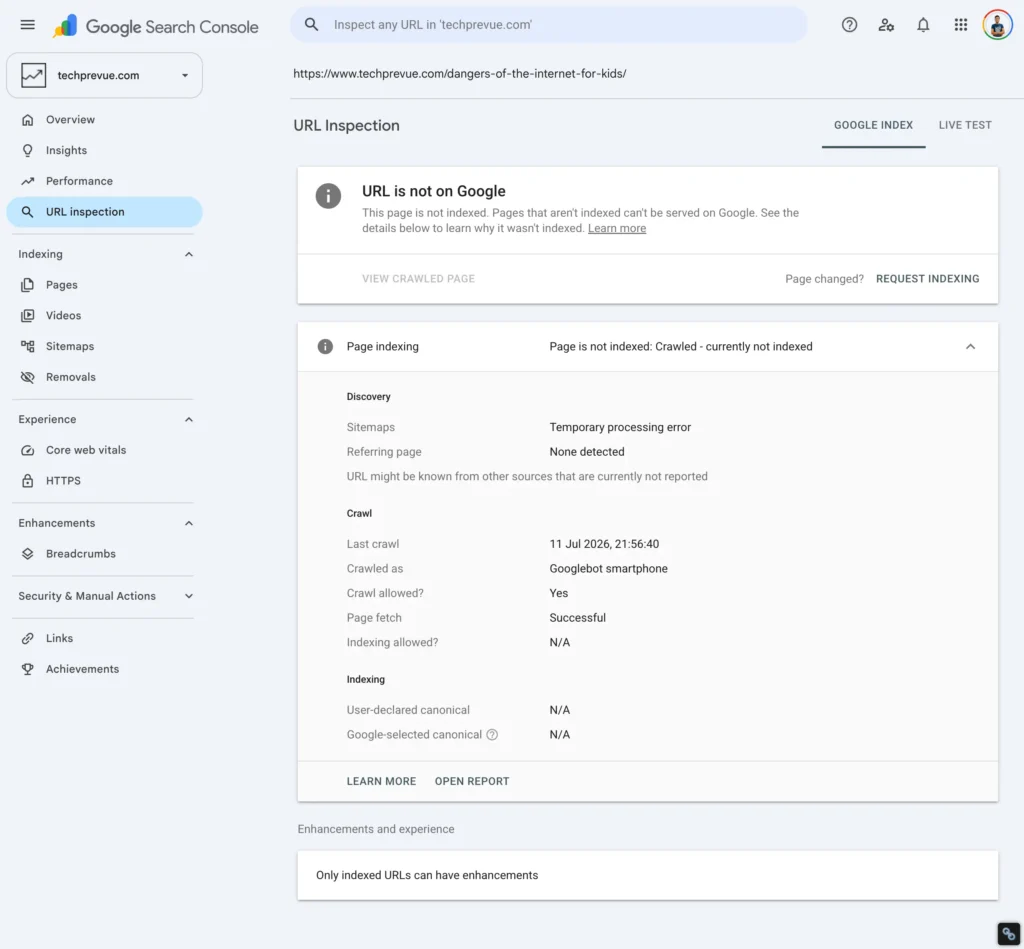Click the '11 Jul 2026, 21:56:40' last crawl value

pyautogui.click(x=604, y=544)
